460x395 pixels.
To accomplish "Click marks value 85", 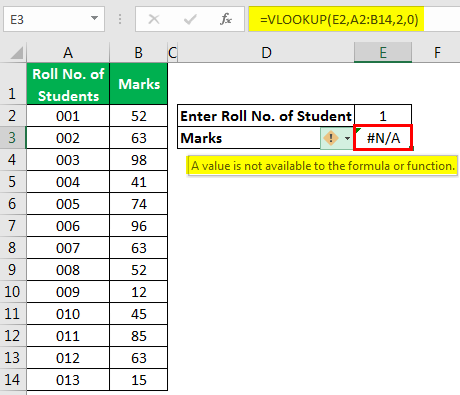I will 139,336.
